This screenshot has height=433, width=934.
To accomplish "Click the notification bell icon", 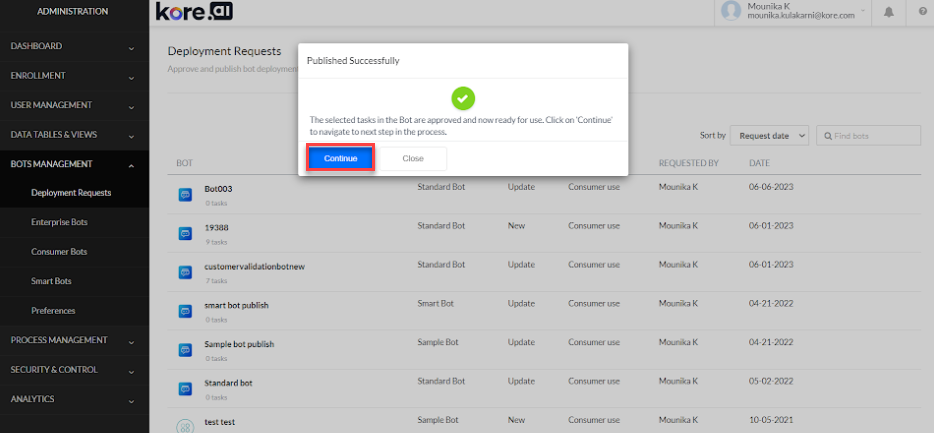I will (x=890, y=12).
